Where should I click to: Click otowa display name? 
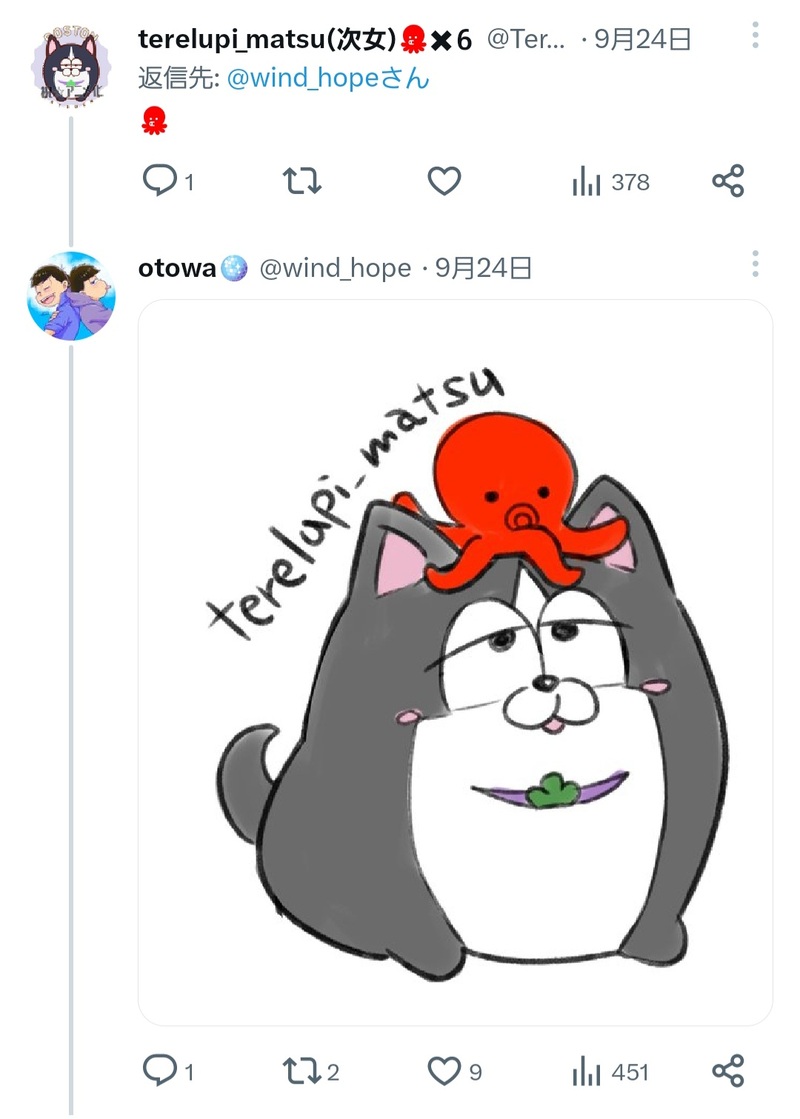[x=178, y=268]
